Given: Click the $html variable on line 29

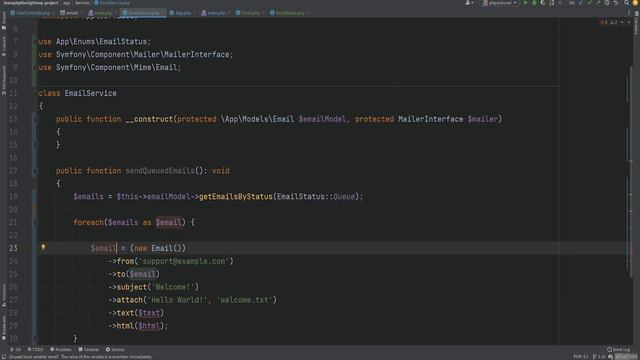Looking at the screenshot, I should (x=149, y=326).
